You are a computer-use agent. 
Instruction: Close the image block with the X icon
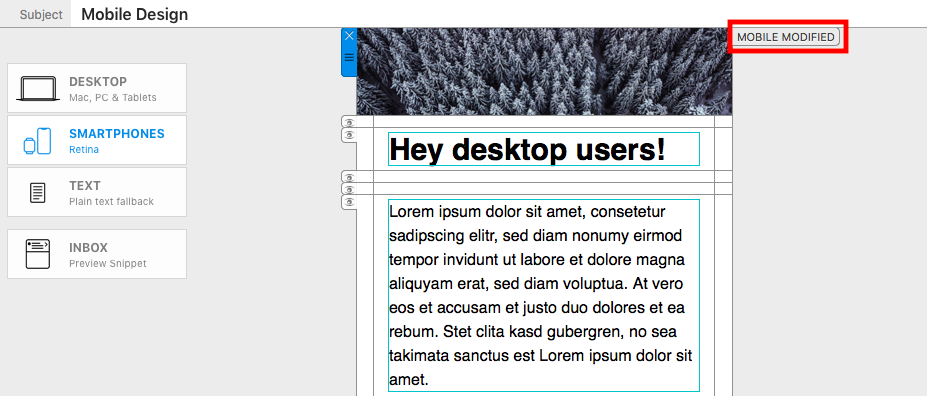pos(349,36)
